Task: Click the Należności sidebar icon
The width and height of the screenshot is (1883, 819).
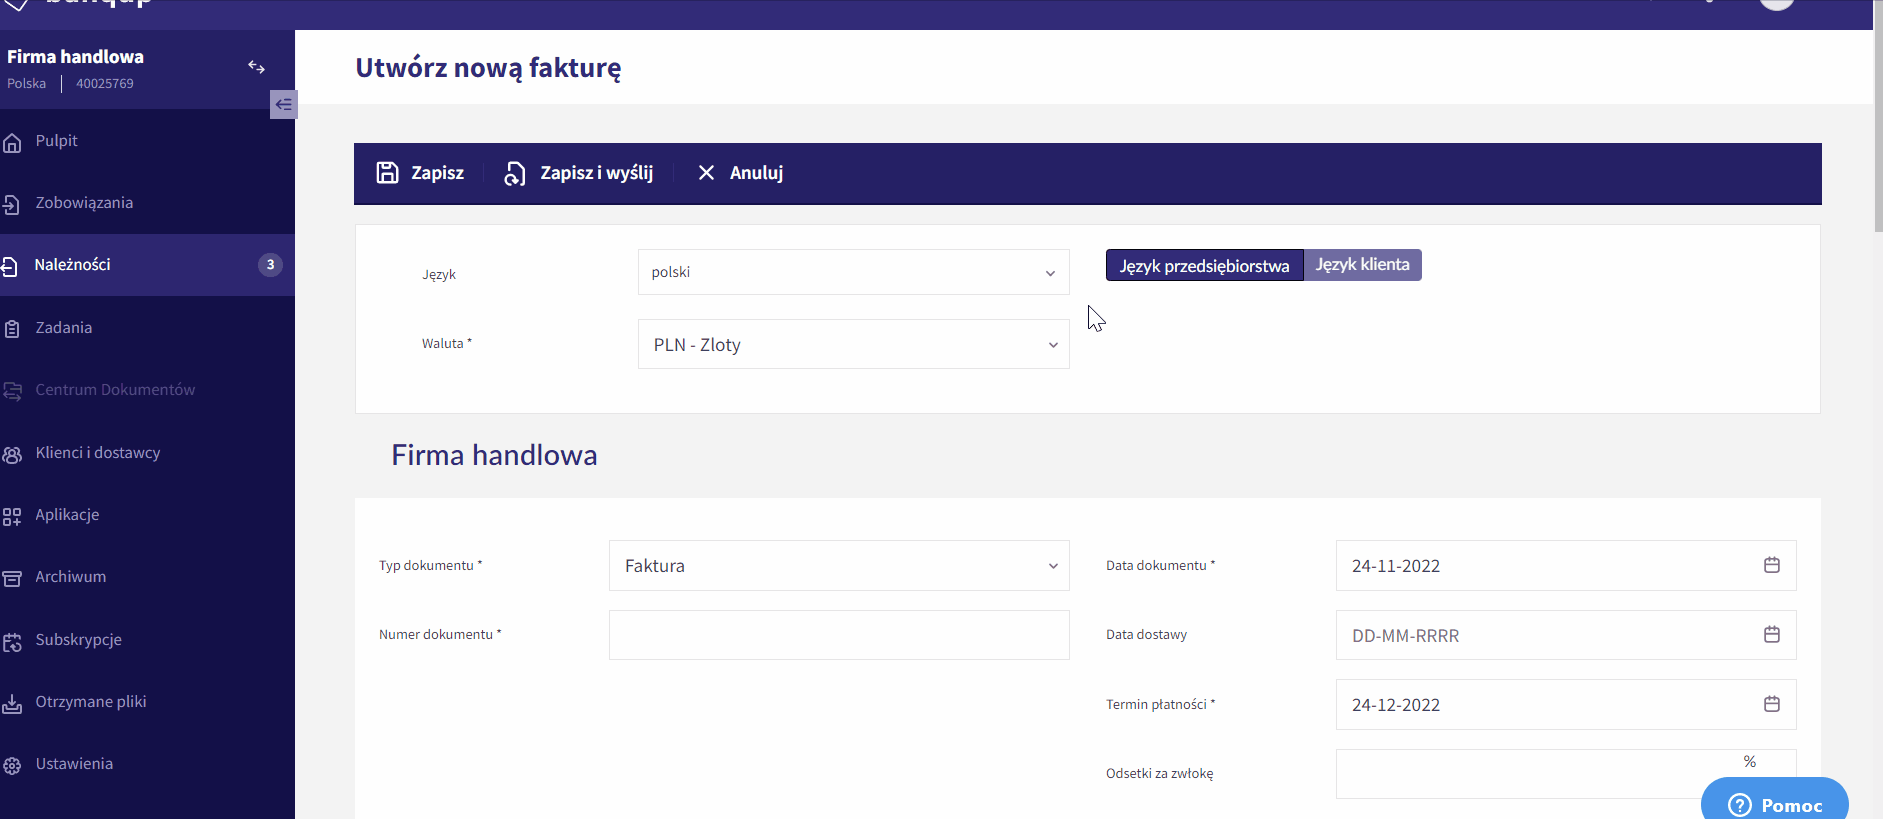Action: (10, 266)
